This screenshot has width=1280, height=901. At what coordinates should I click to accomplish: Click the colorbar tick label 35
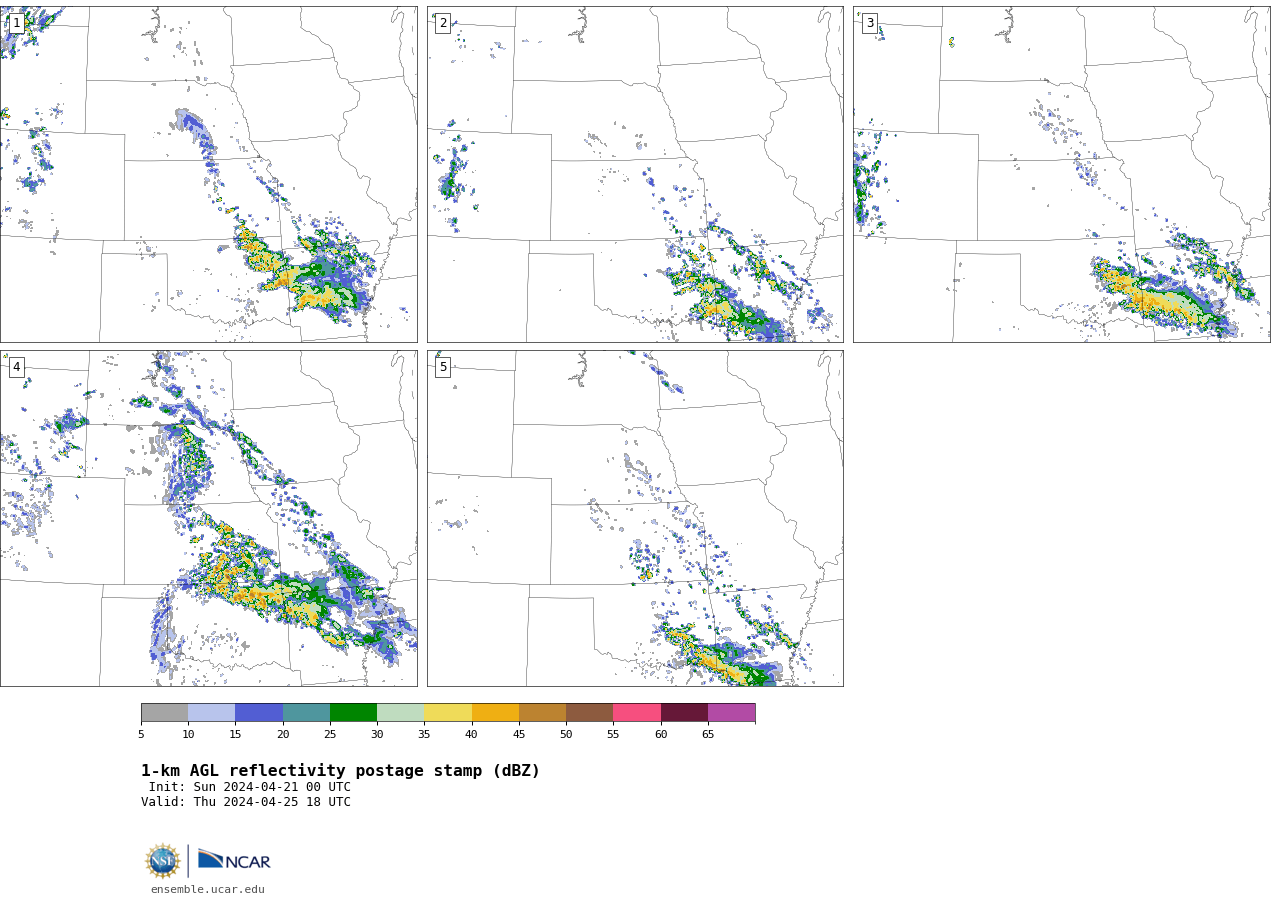click(424, 735)
